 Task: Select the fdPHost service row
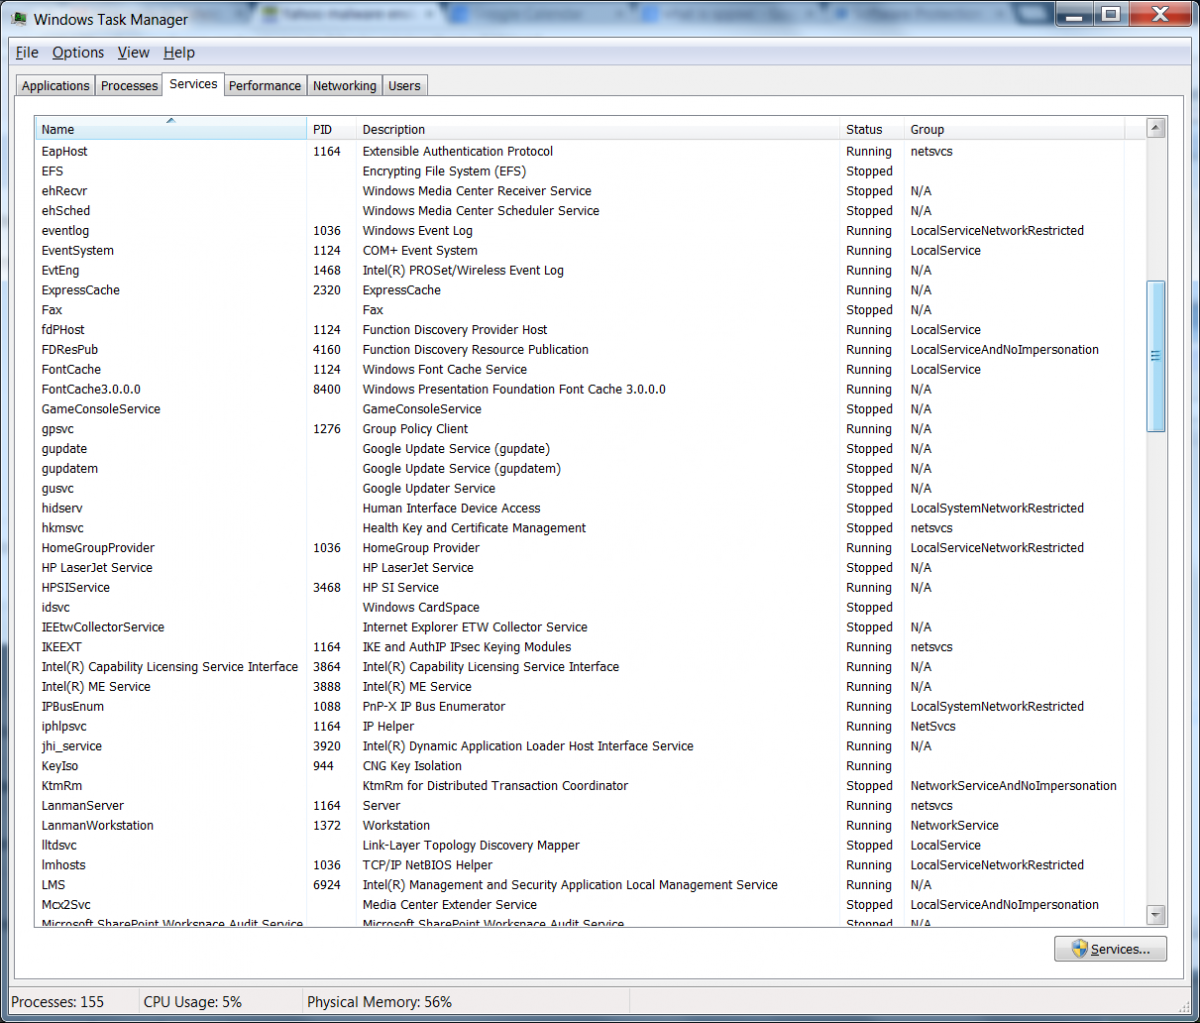point(590,330)
